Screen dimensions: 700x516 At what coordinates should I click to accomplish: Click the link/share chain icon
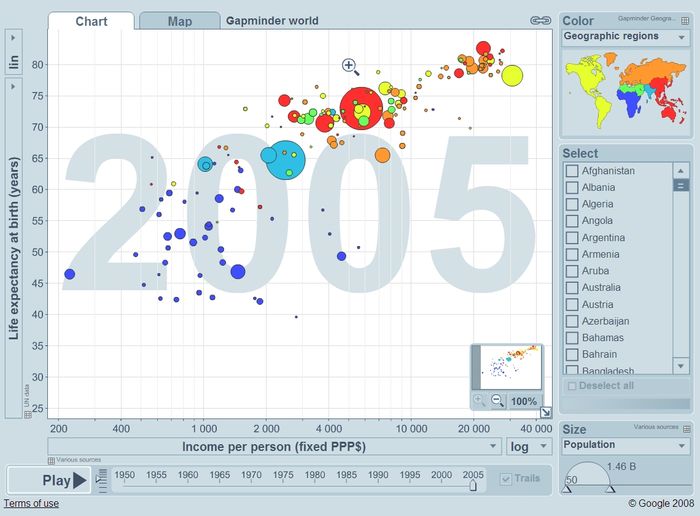tap(540, 21)
